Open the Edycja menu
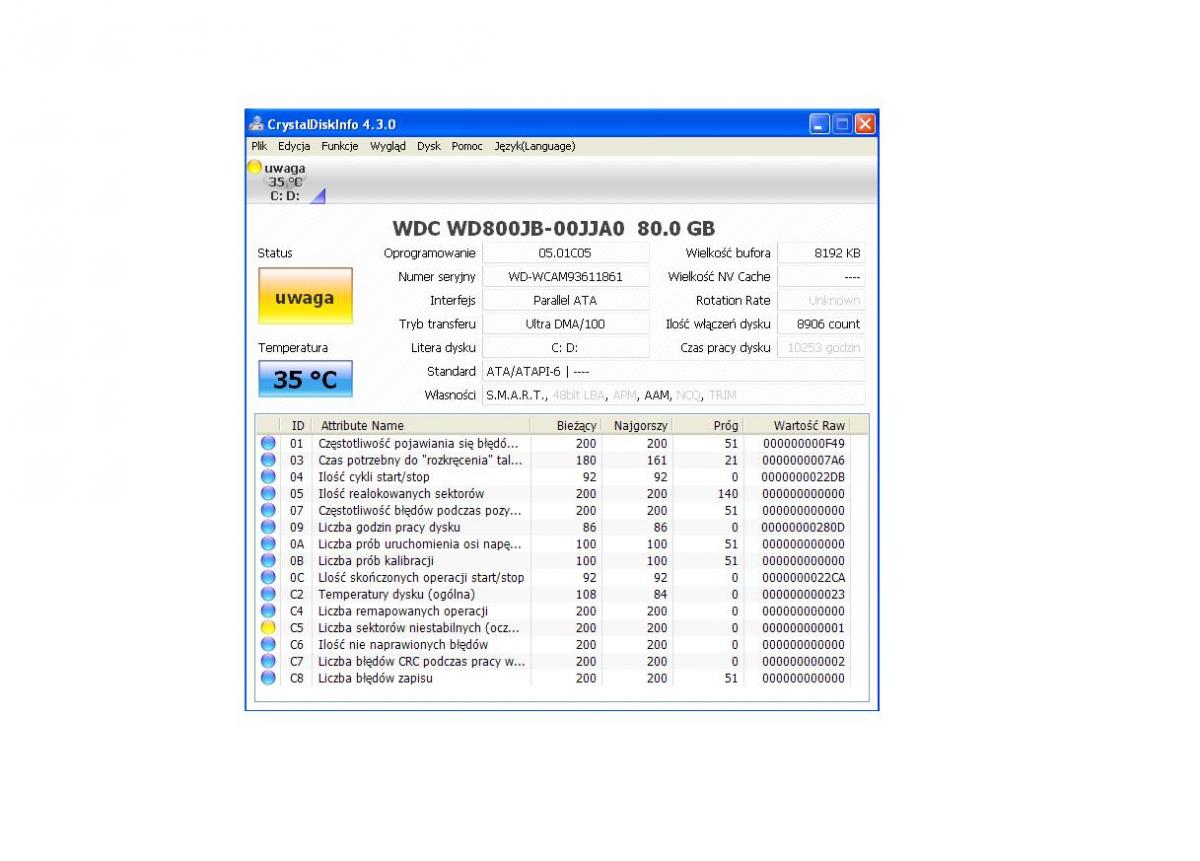Screen dimensions: 1200x861 point(294,146)
